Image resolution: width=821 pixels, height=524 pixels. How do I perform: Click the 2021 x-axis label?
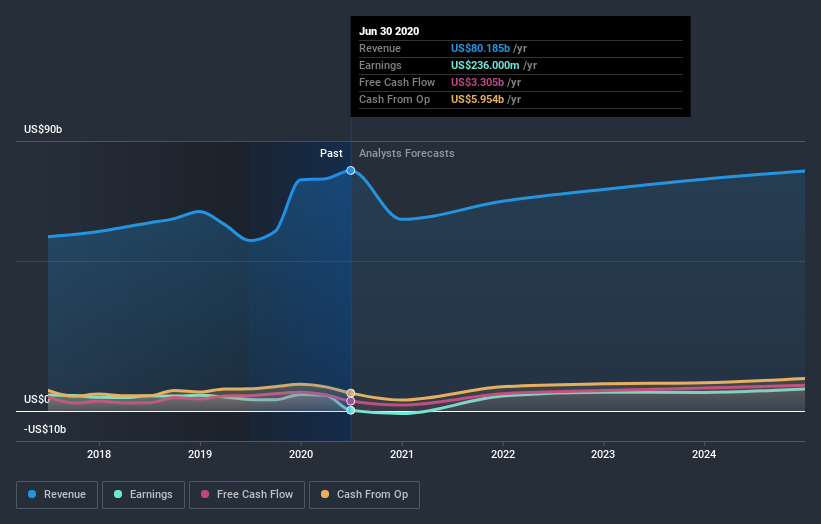click(402, 454)
